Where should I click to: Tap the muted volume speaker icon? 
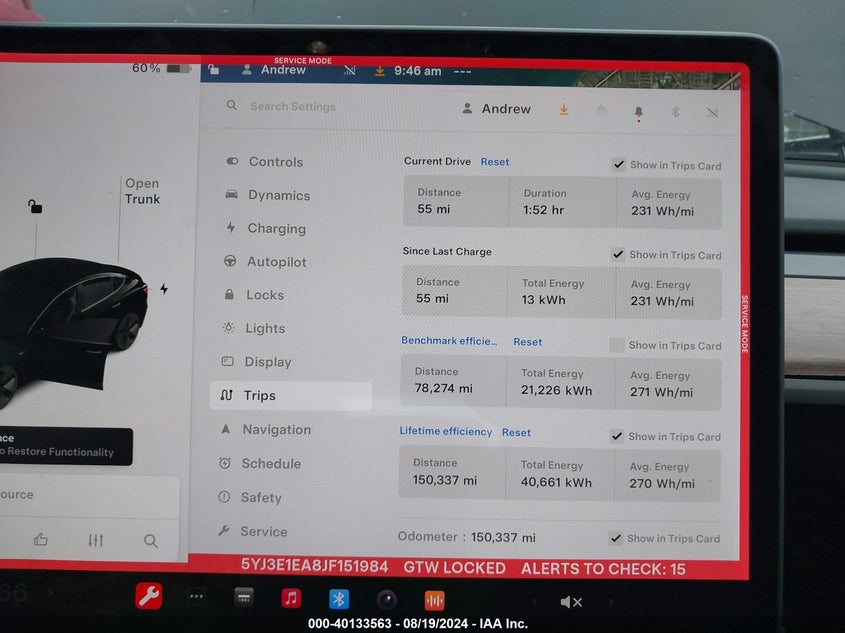coord(571,602)
